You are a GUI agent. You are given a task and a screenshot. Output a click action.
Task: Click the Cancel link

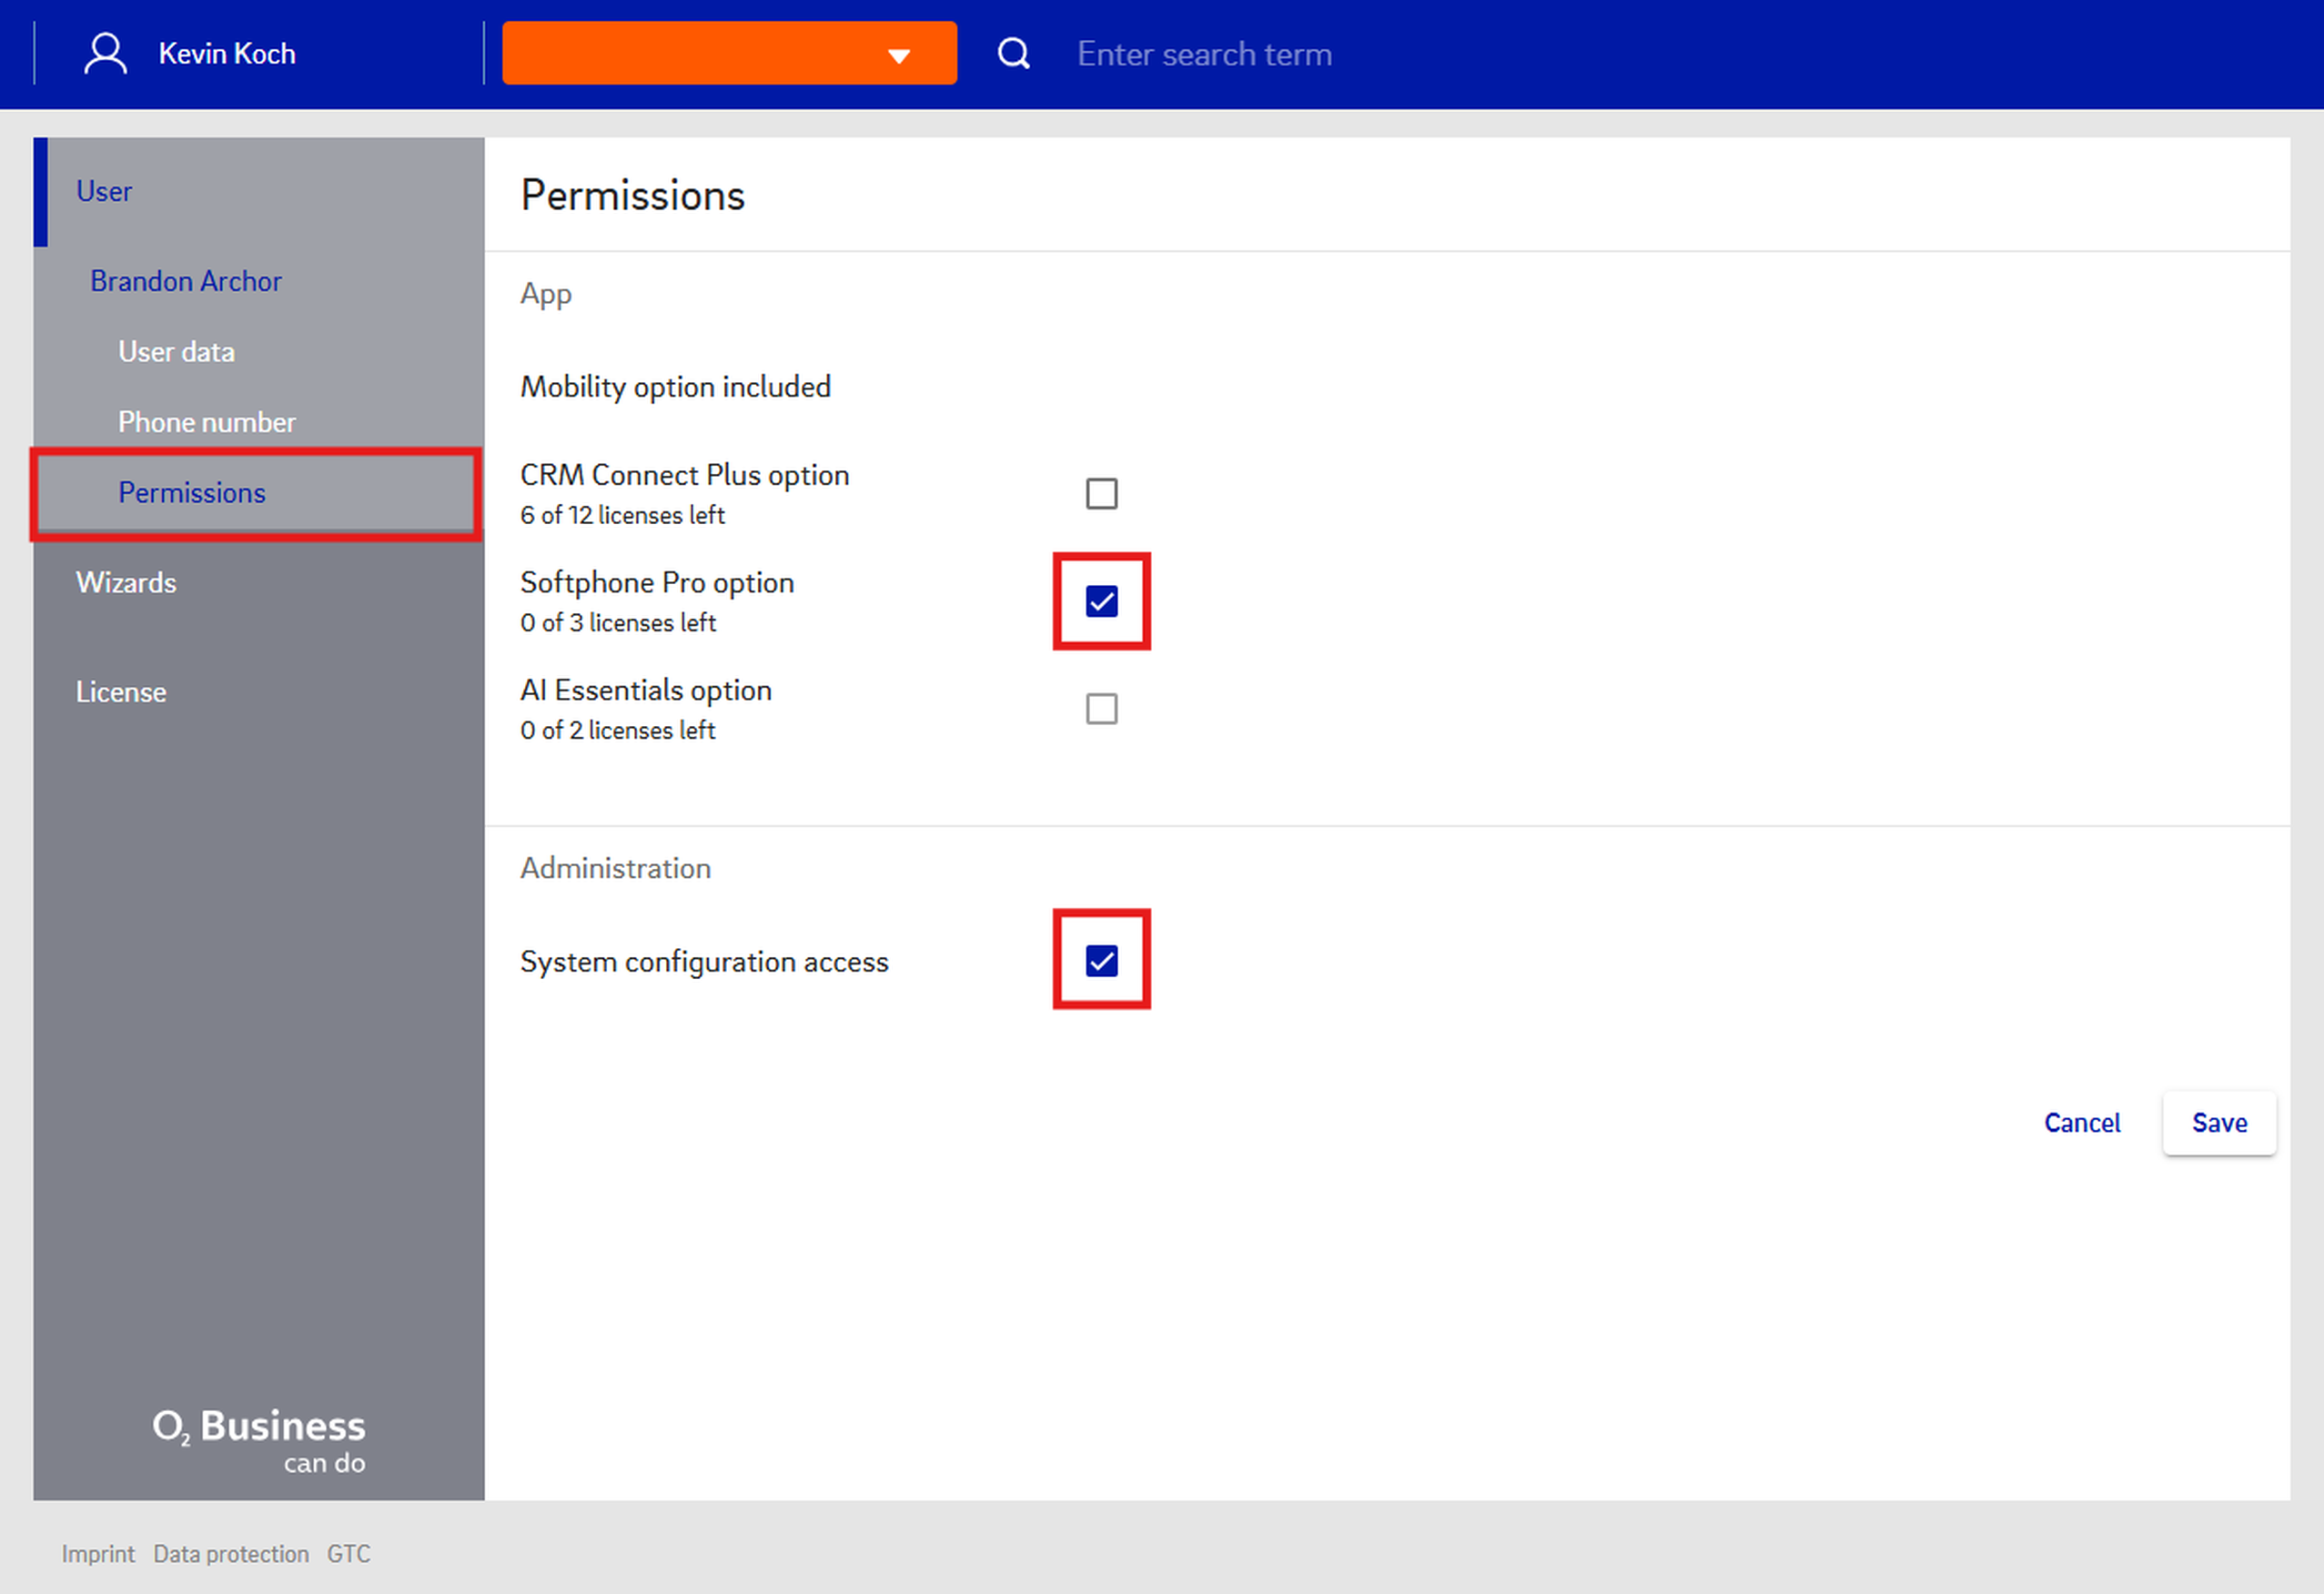click(2081, 1123)
